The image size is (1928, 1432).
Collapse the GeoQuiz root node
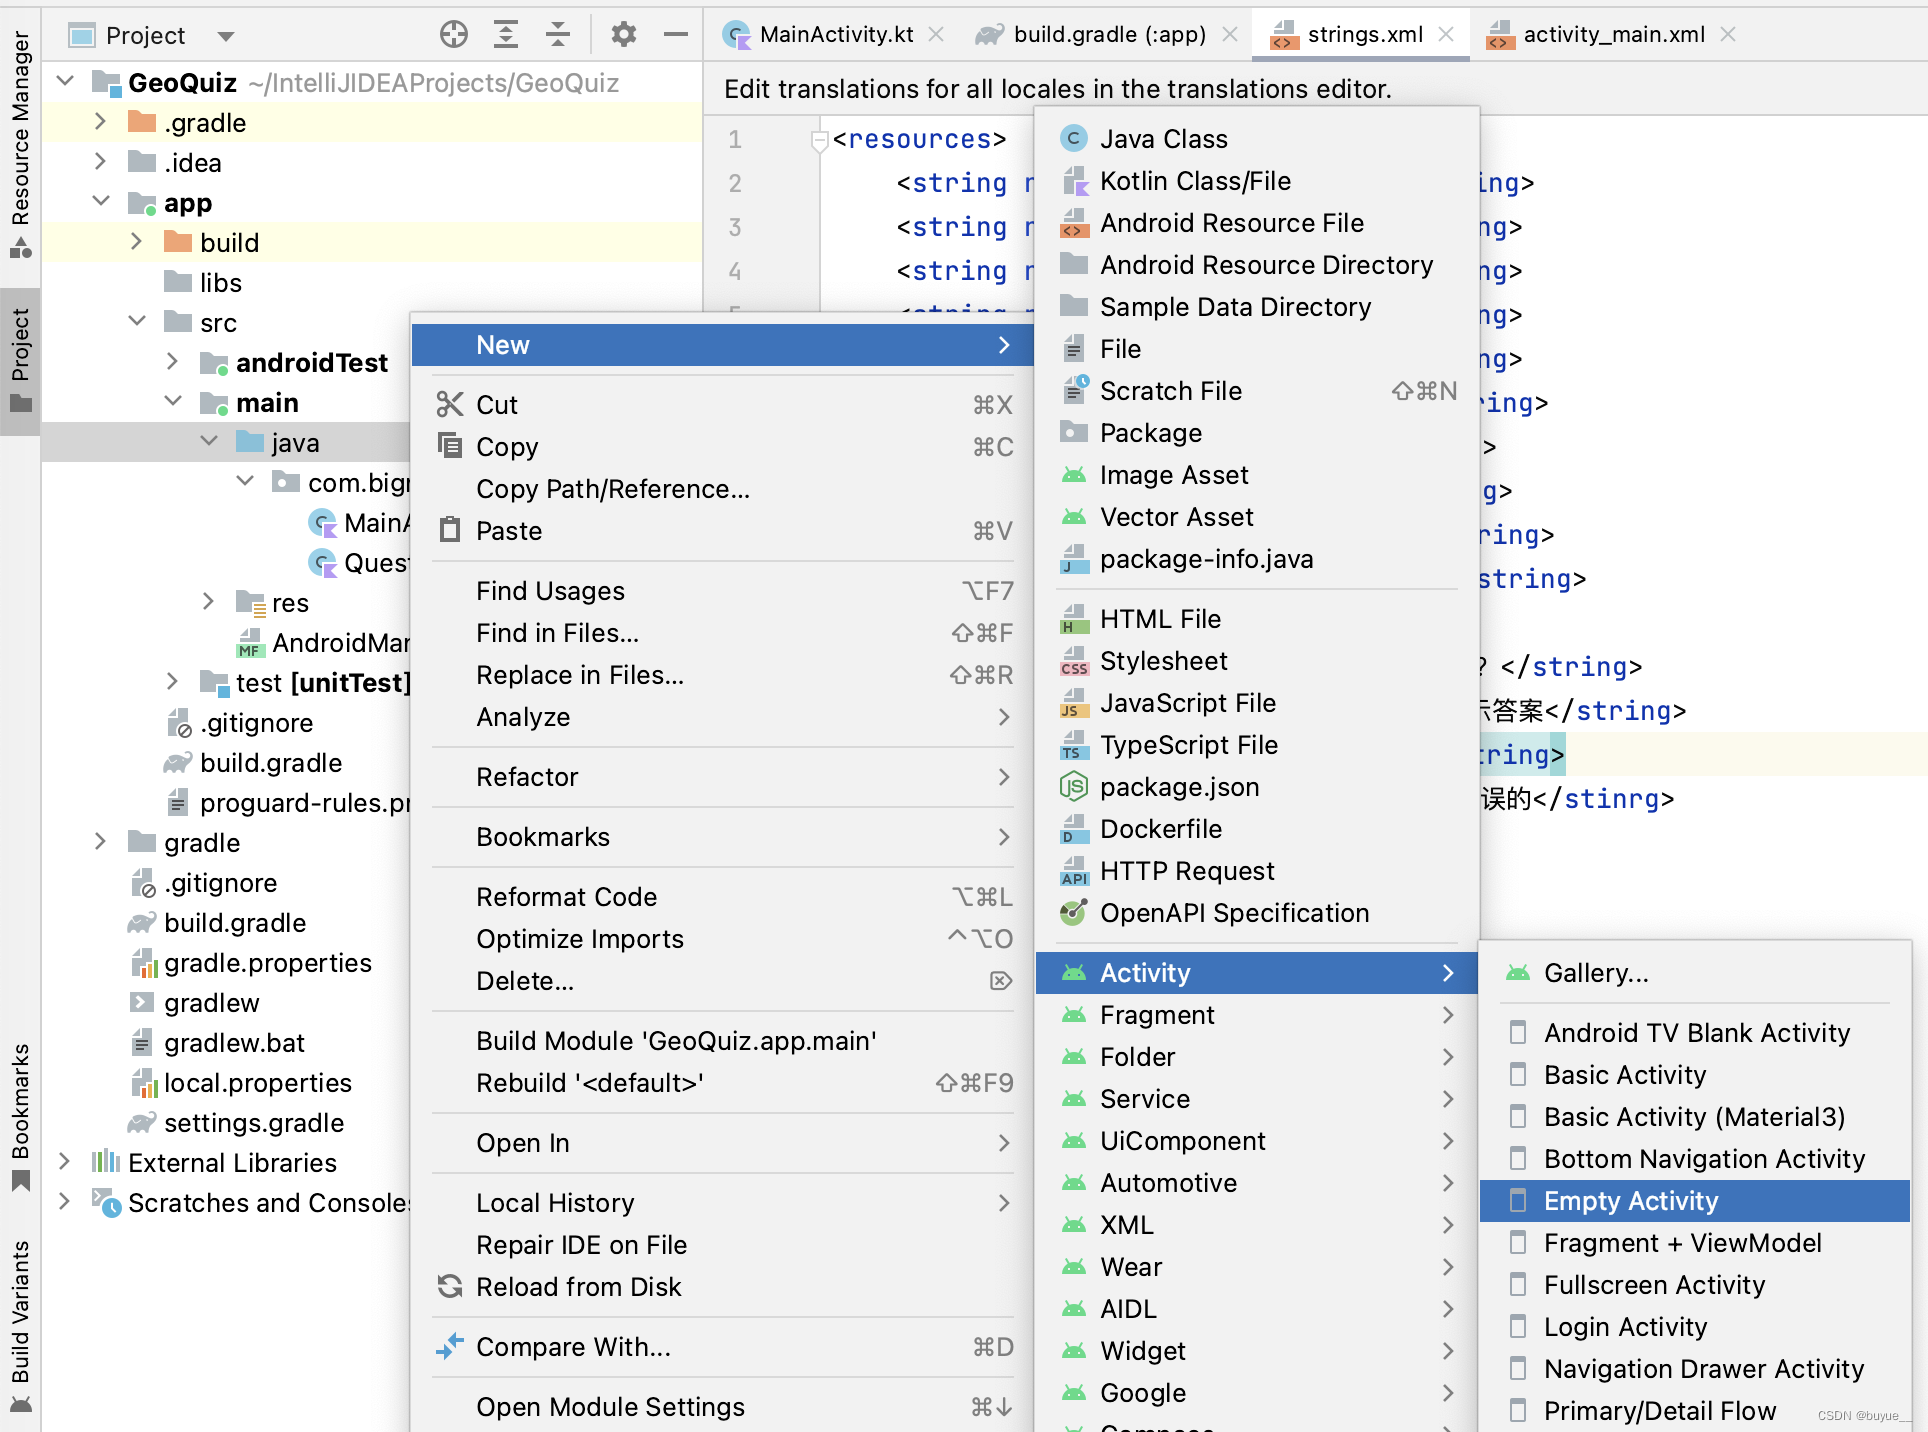pyautogui.click(x=66, y=81)
